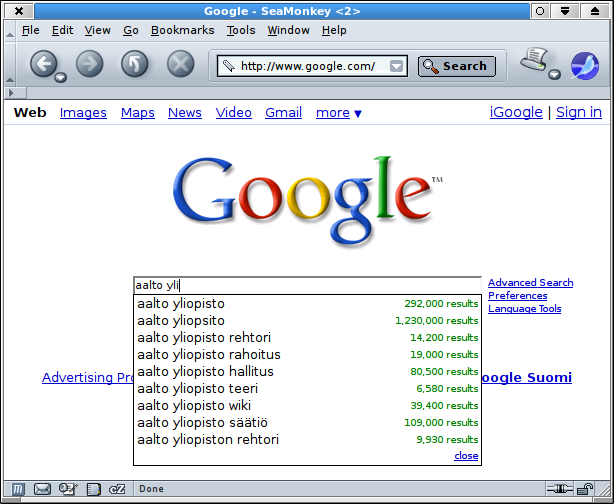Screen dimensions: 614x504
Task: Open the Preferences link
Action: click(517, 296)
